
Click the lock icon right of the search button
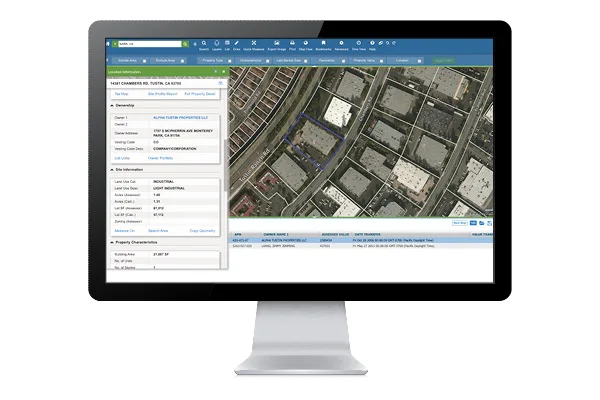195,44
